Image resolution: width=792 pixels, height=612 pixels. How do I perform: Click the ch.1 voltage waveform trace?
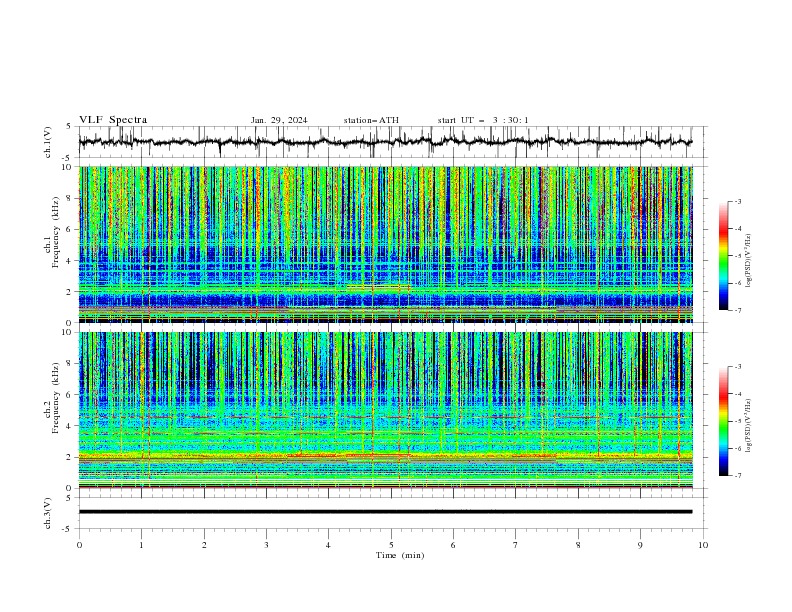386,142
